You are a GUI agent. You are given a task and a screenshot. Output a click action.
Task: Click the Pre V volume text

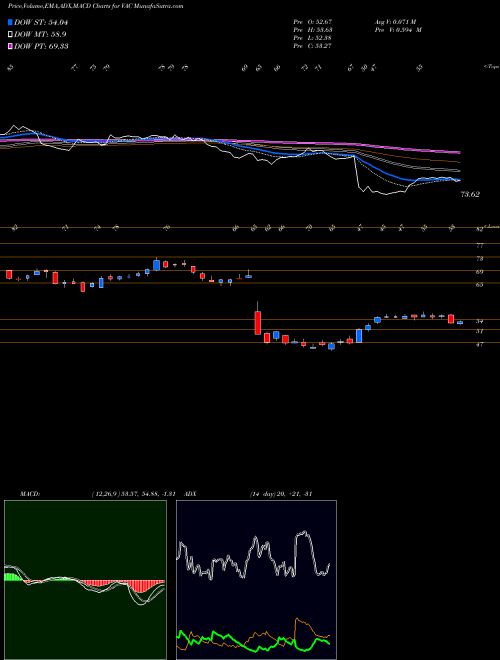pyautogui.click(x=398, y=29)
